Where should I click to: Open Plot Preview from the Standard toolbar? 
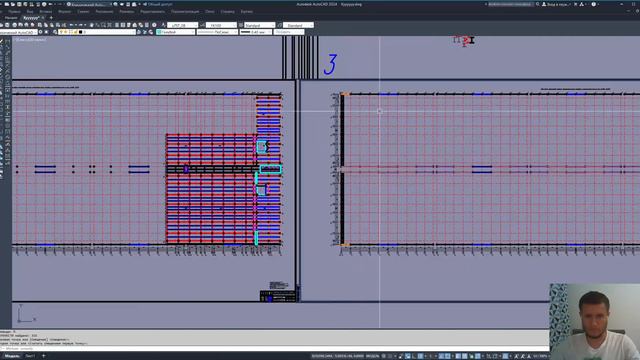point(20,25)
